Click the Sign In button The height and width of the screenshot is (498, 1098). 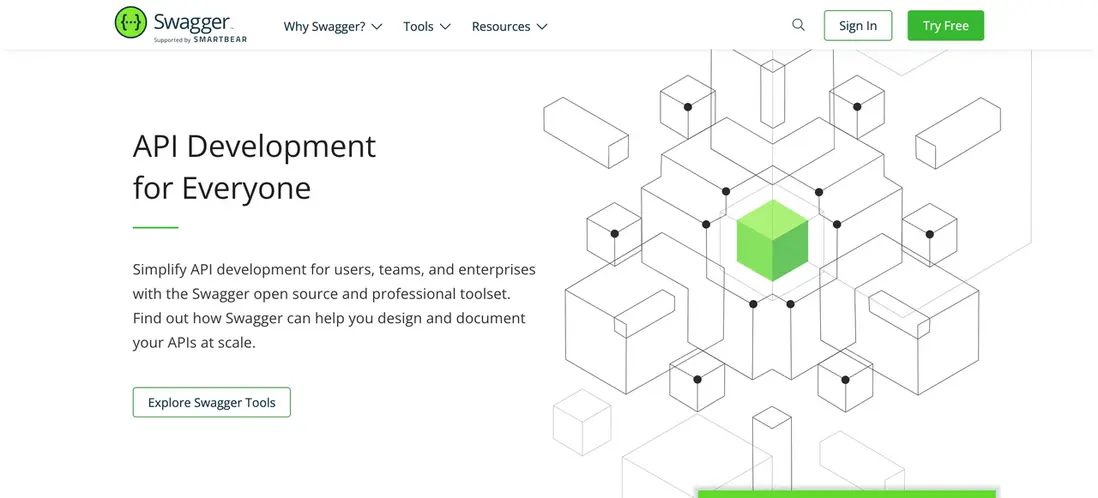click(858, 25)
